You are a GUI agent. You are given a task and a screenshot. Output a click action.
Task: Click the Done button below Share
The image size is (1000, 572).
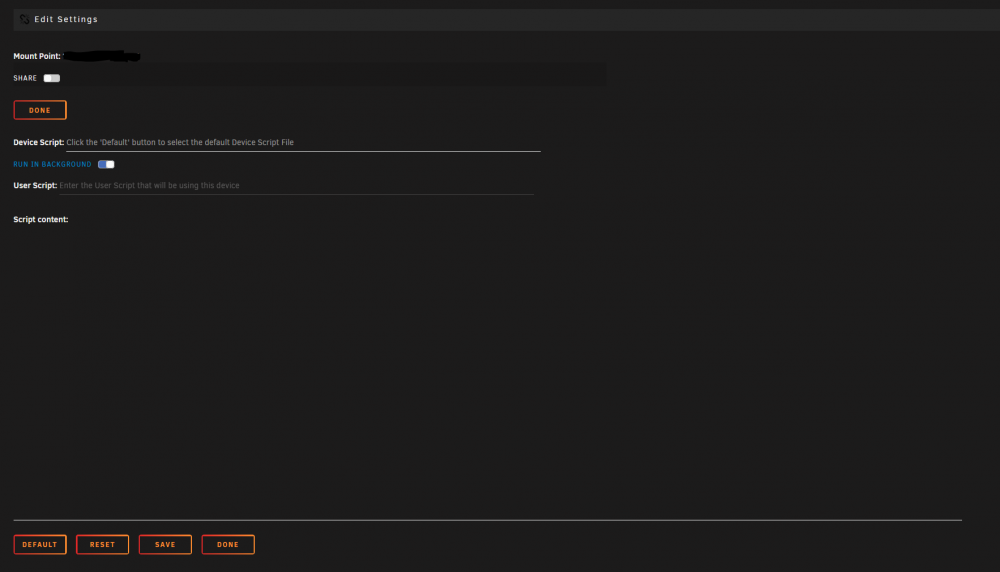click(40, 110)
